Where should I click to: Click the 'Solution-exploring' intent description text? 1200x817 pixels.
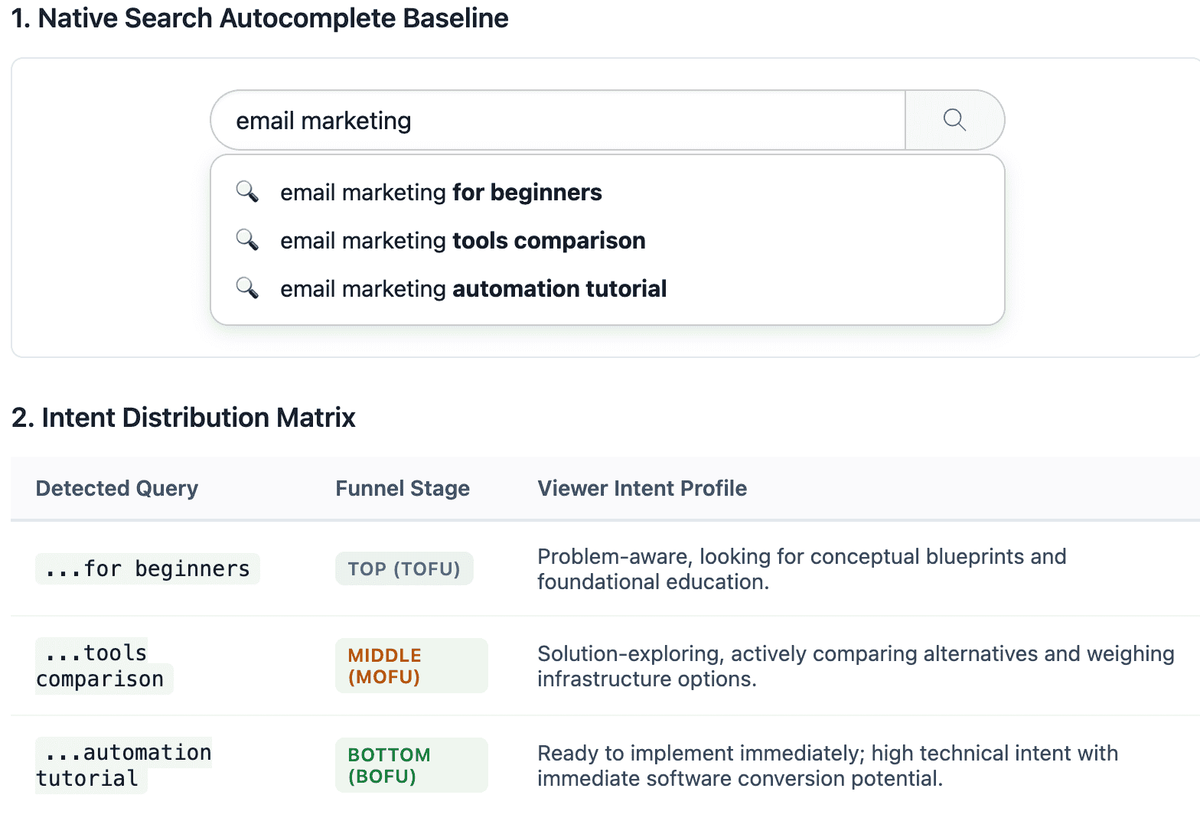coord(856,666)
